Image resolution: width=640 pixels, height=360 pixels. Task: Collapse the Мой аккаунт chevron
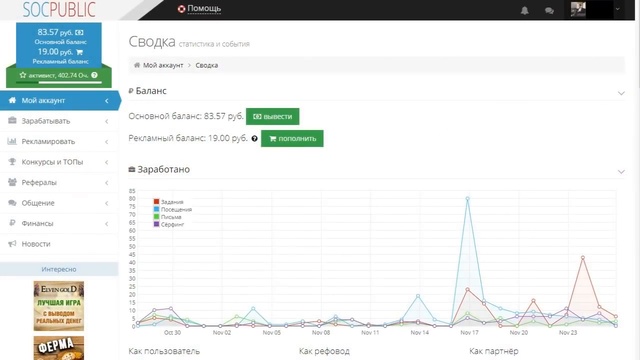tap(107, 100)
